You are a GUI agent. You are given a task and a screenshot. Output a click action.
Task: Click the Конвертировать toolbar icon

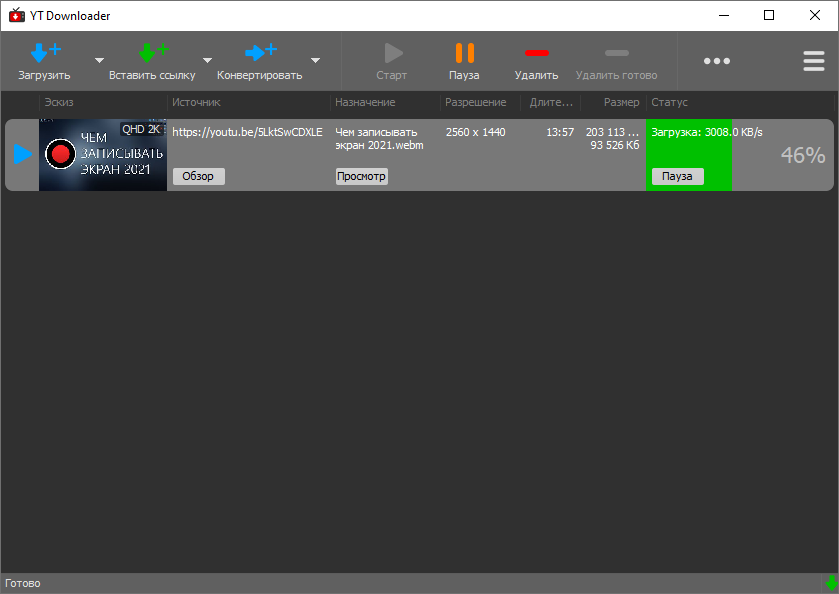click(x=260, y=53)
